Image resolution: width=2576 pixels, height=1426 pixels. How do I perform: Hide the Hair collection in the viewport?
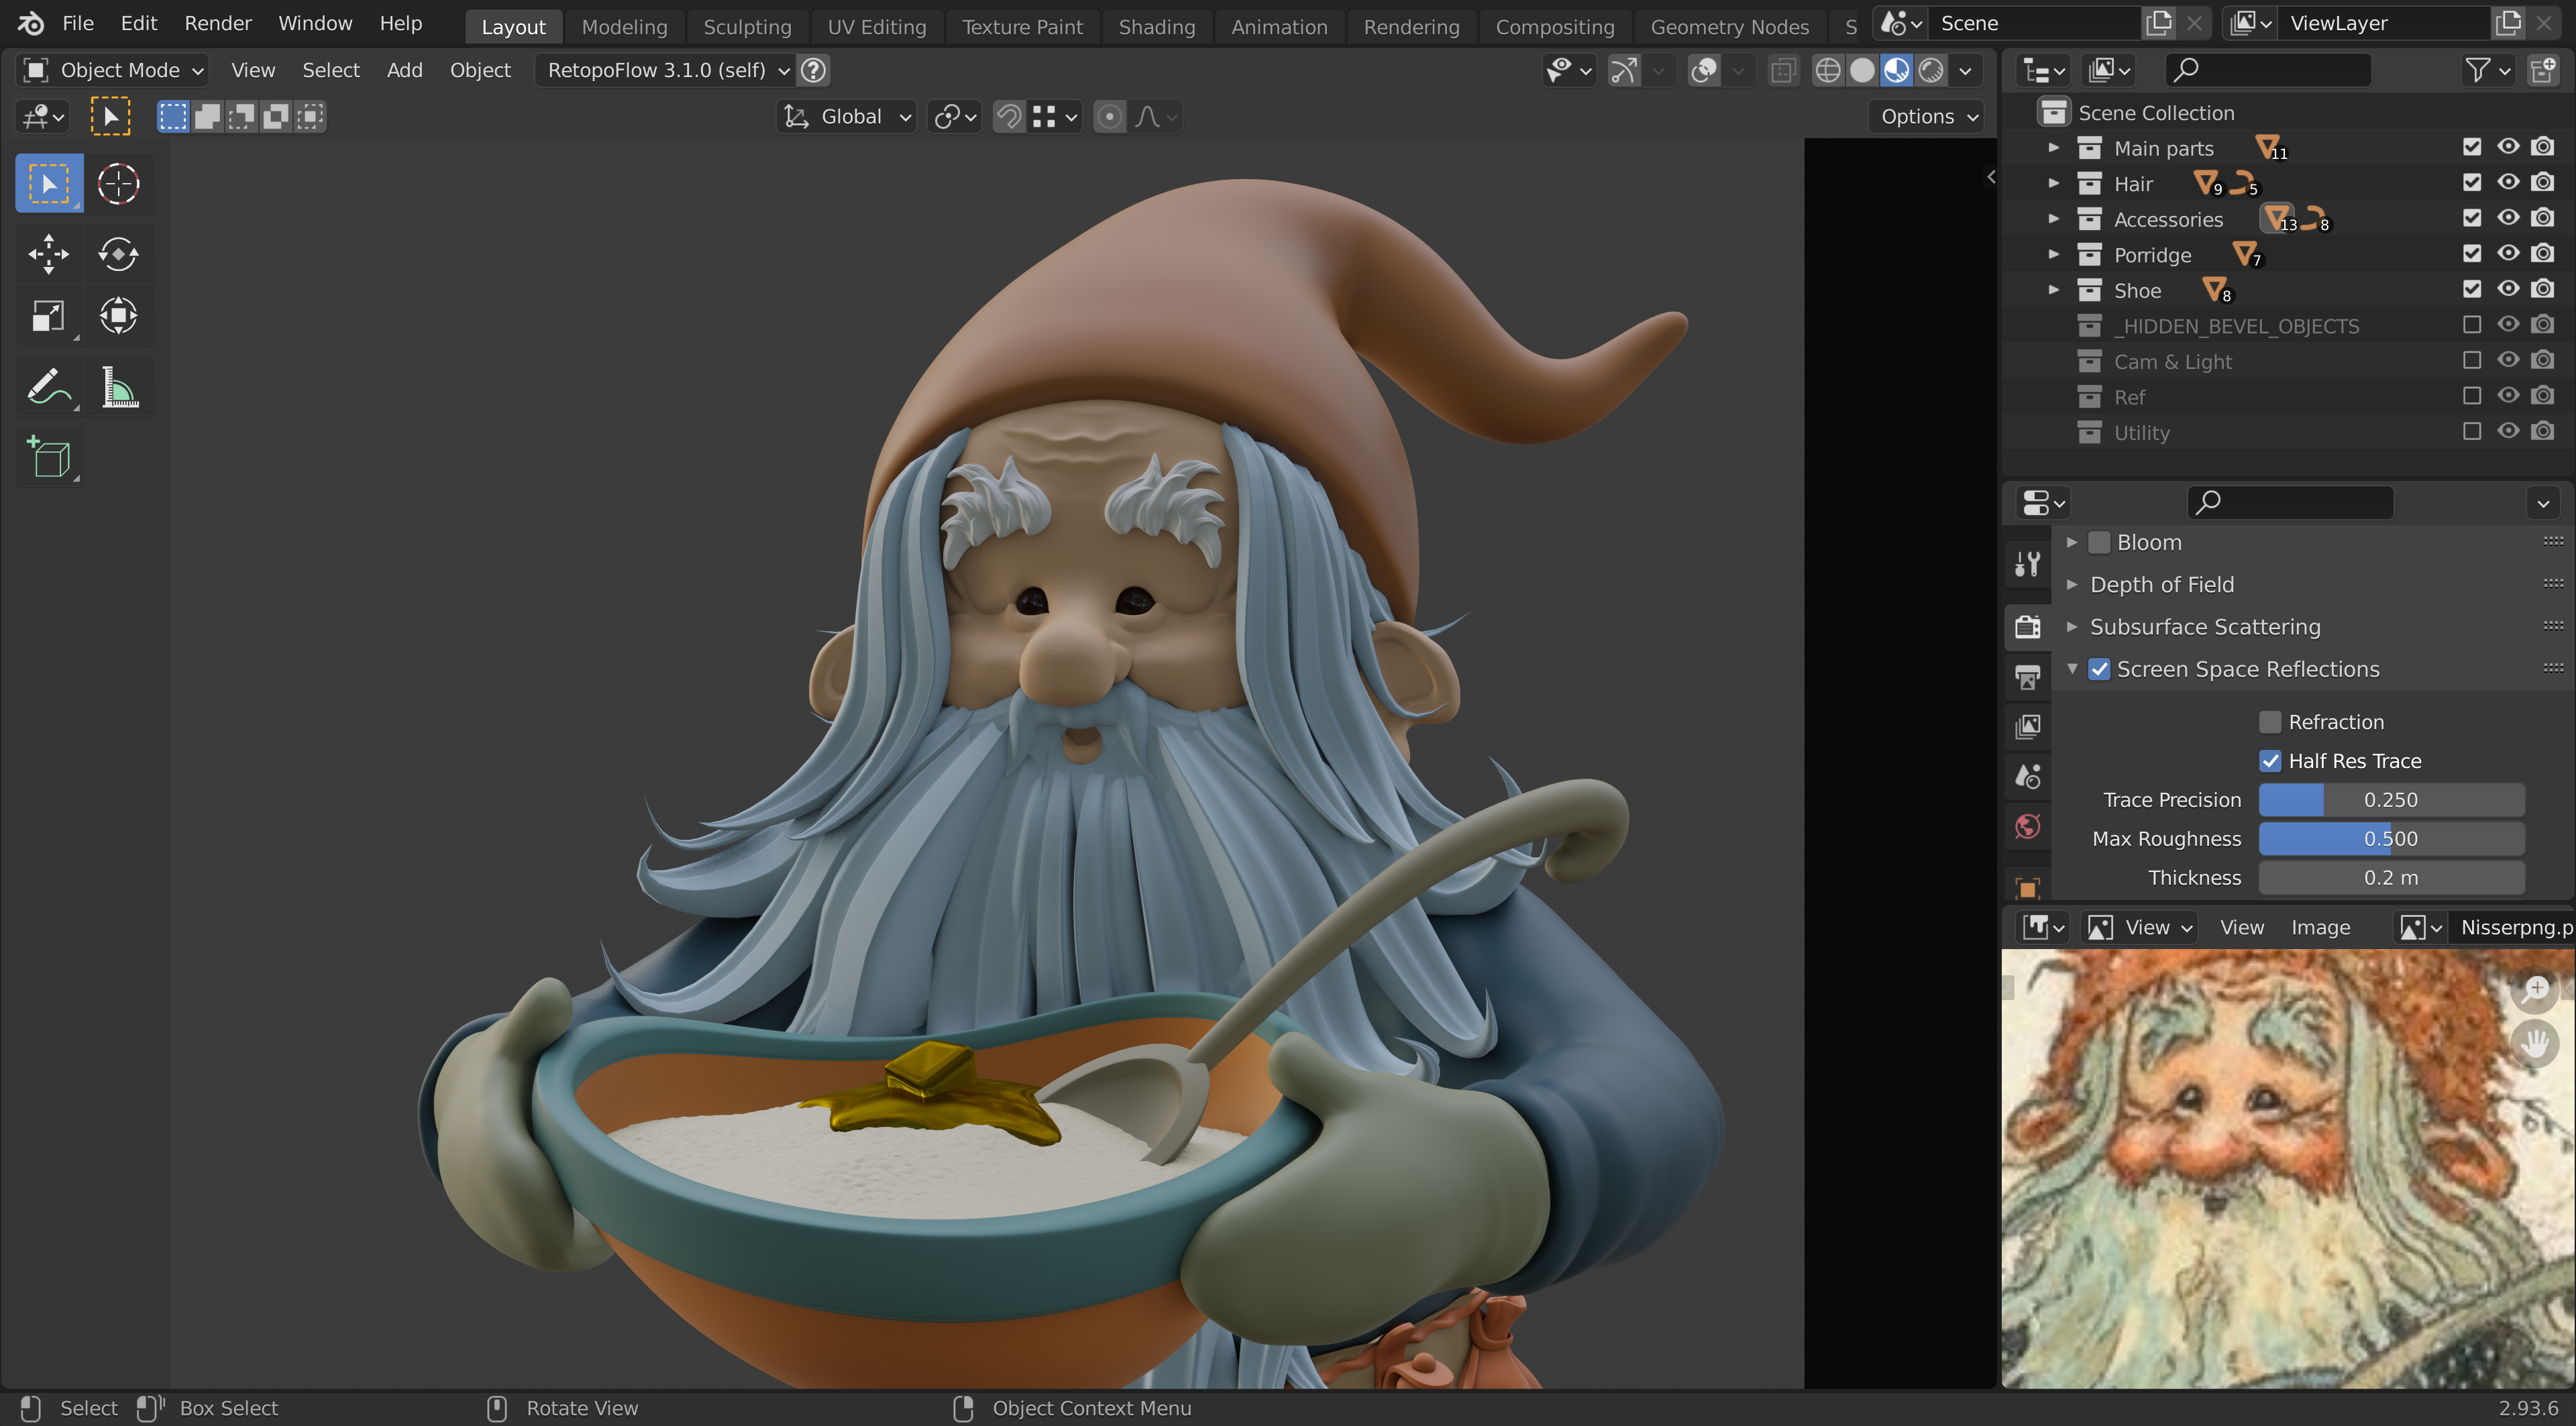coord(2507,183)
